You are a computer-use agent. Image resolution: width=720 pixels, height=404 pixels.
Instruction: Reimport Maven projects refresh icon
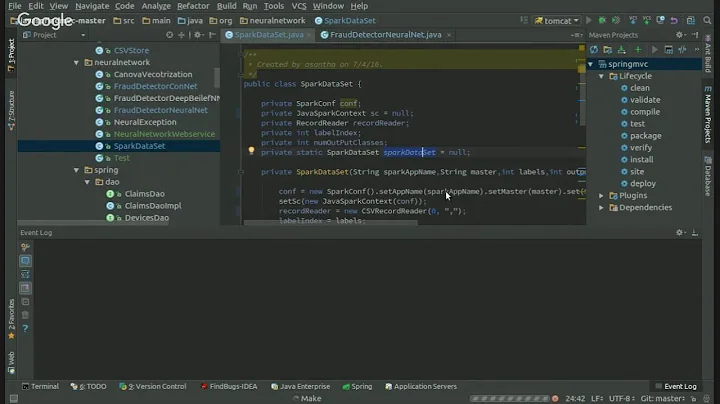(594, 50)
